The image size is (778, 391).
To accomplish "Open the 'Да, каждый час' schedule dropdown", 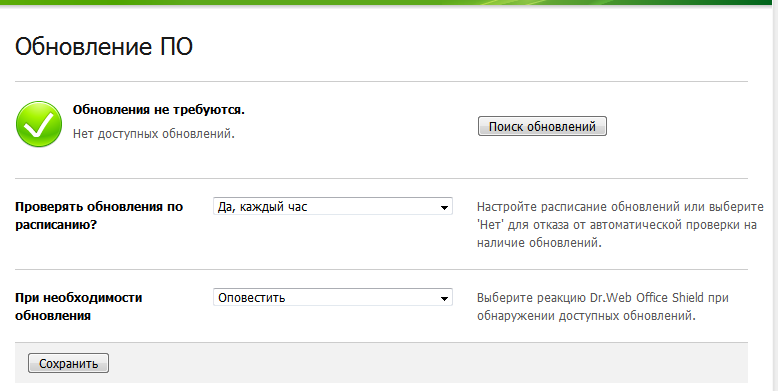I will 332,206.
